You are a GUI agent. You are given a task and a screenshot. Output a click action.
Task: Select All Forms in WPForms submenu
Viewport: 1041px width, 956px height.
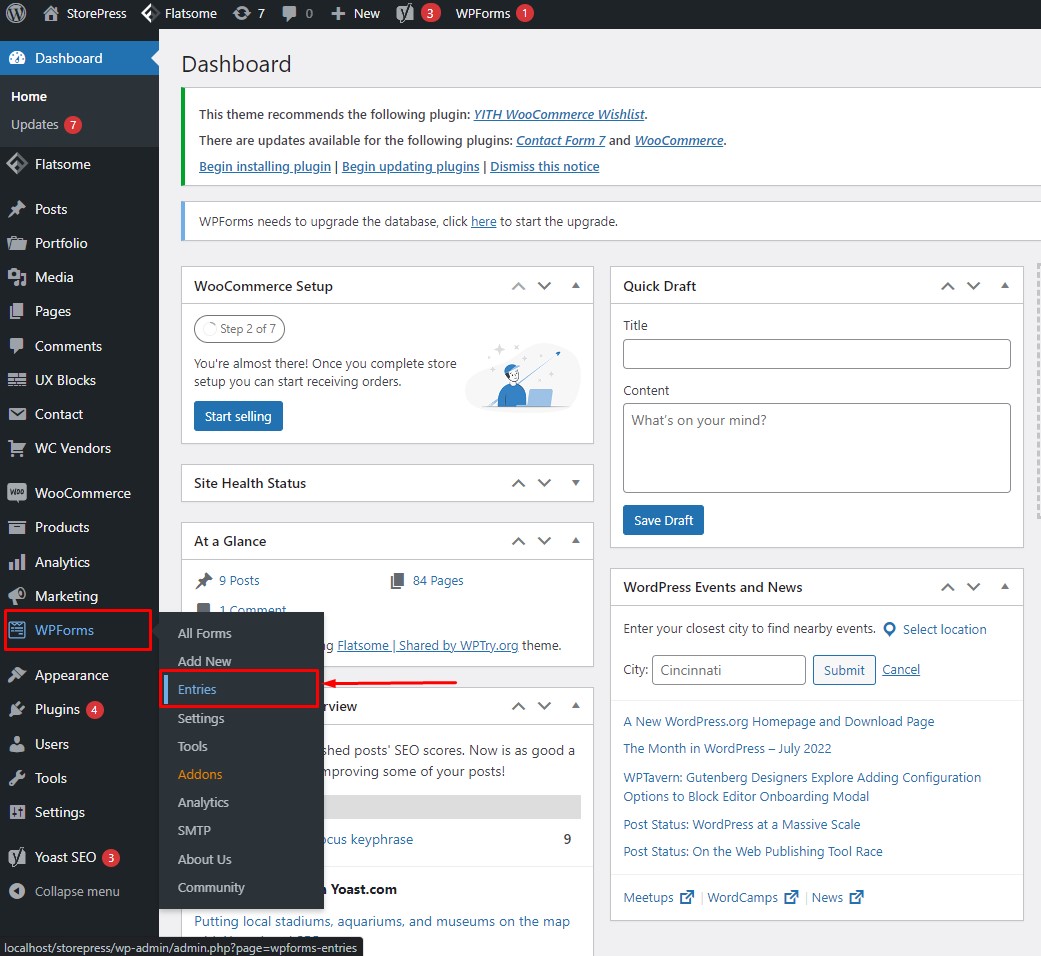point(204,633)
